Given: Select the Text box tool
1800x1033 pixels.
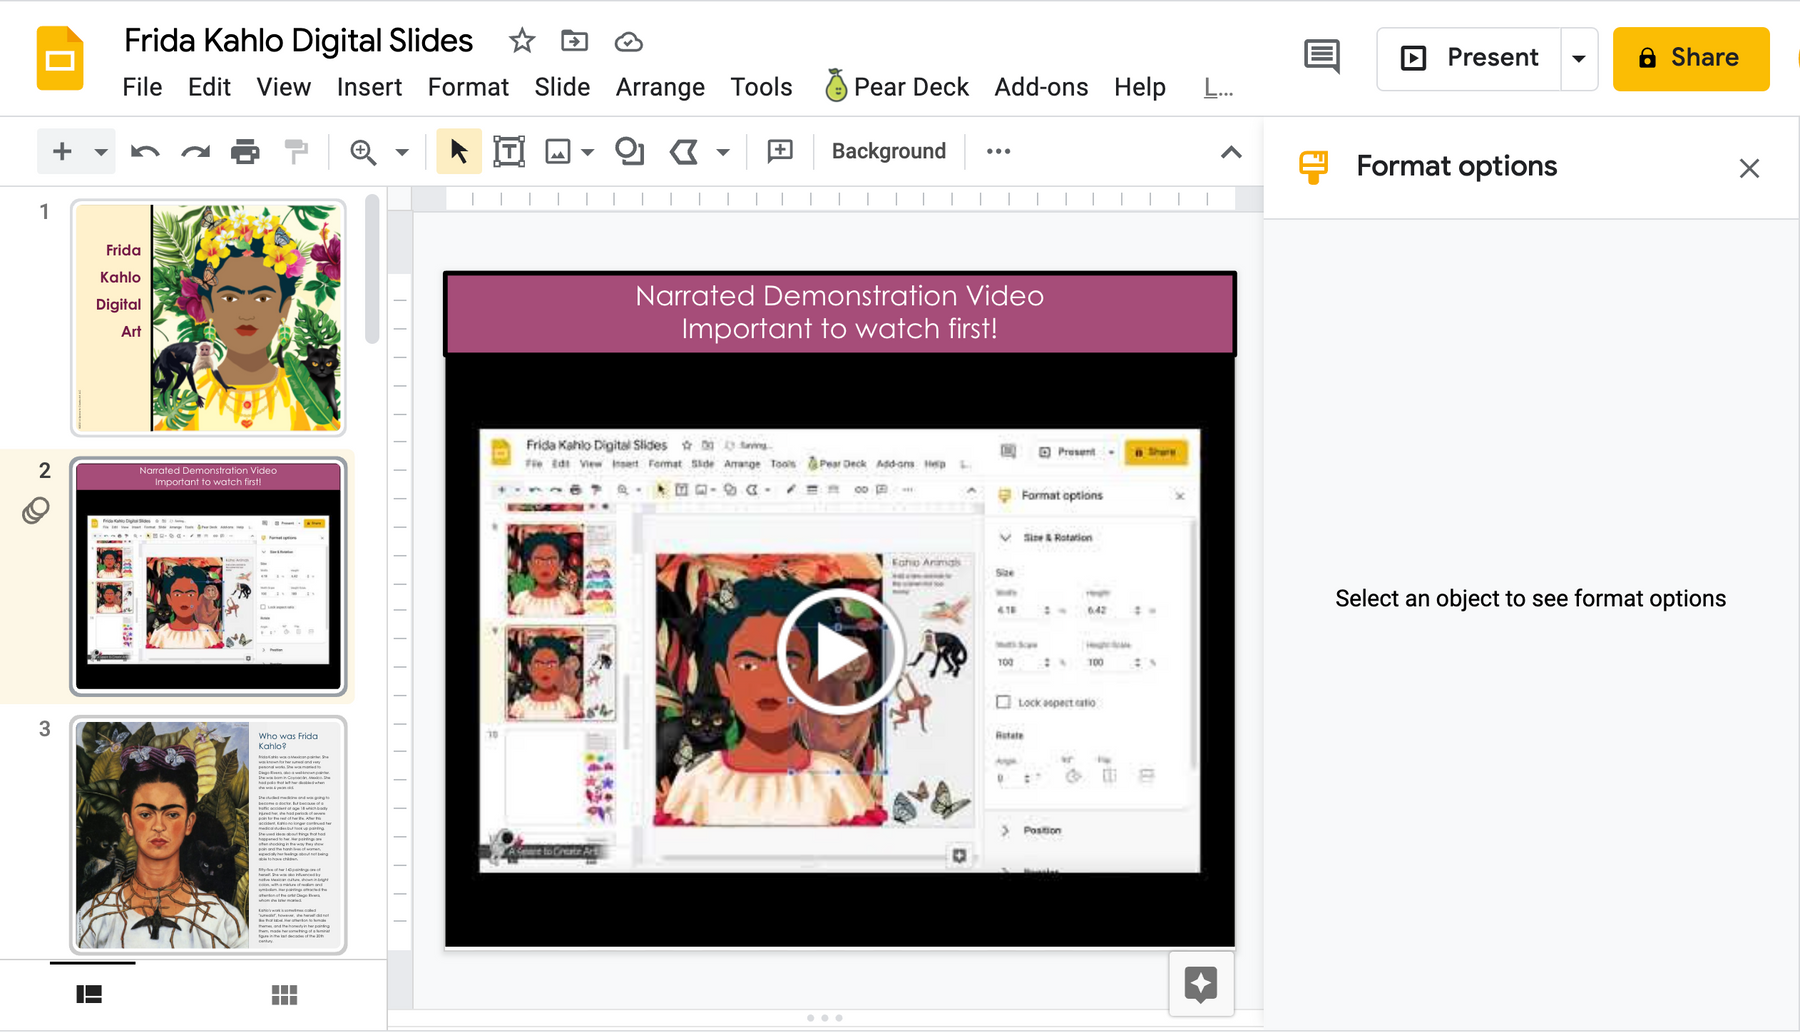Looking at the screenshot, I should click(509, 151).
